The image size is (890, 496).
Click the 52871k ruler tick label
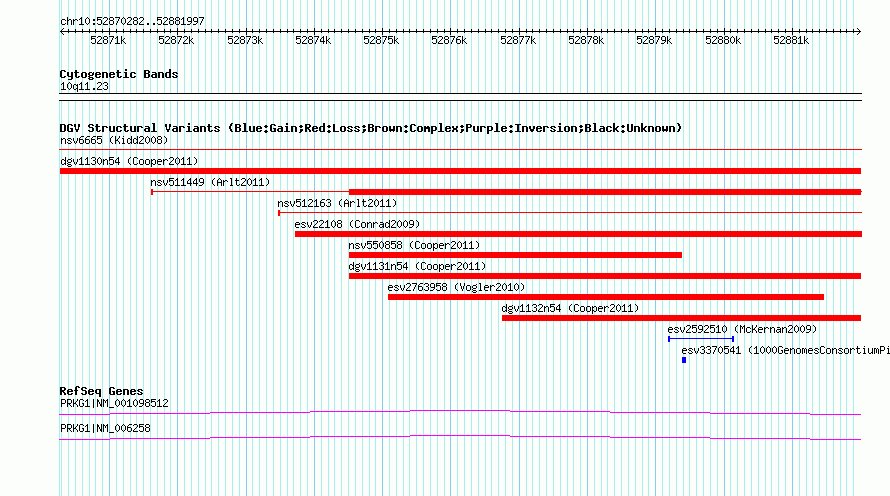click(x=108, y=40)
